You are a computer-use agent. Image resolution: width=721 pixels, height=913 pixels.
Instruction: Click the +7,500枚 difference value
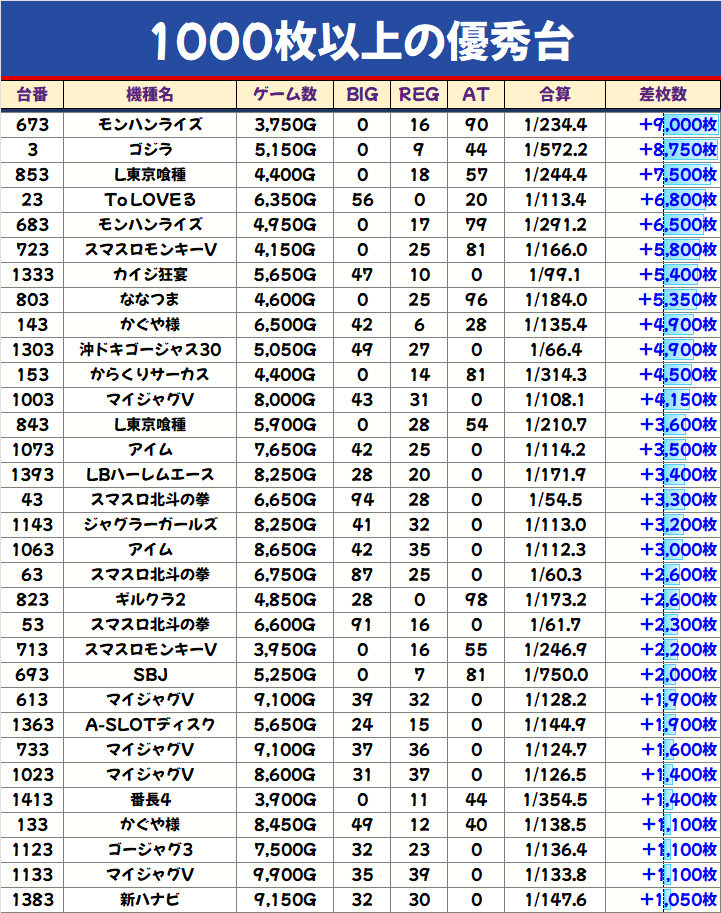678,175
